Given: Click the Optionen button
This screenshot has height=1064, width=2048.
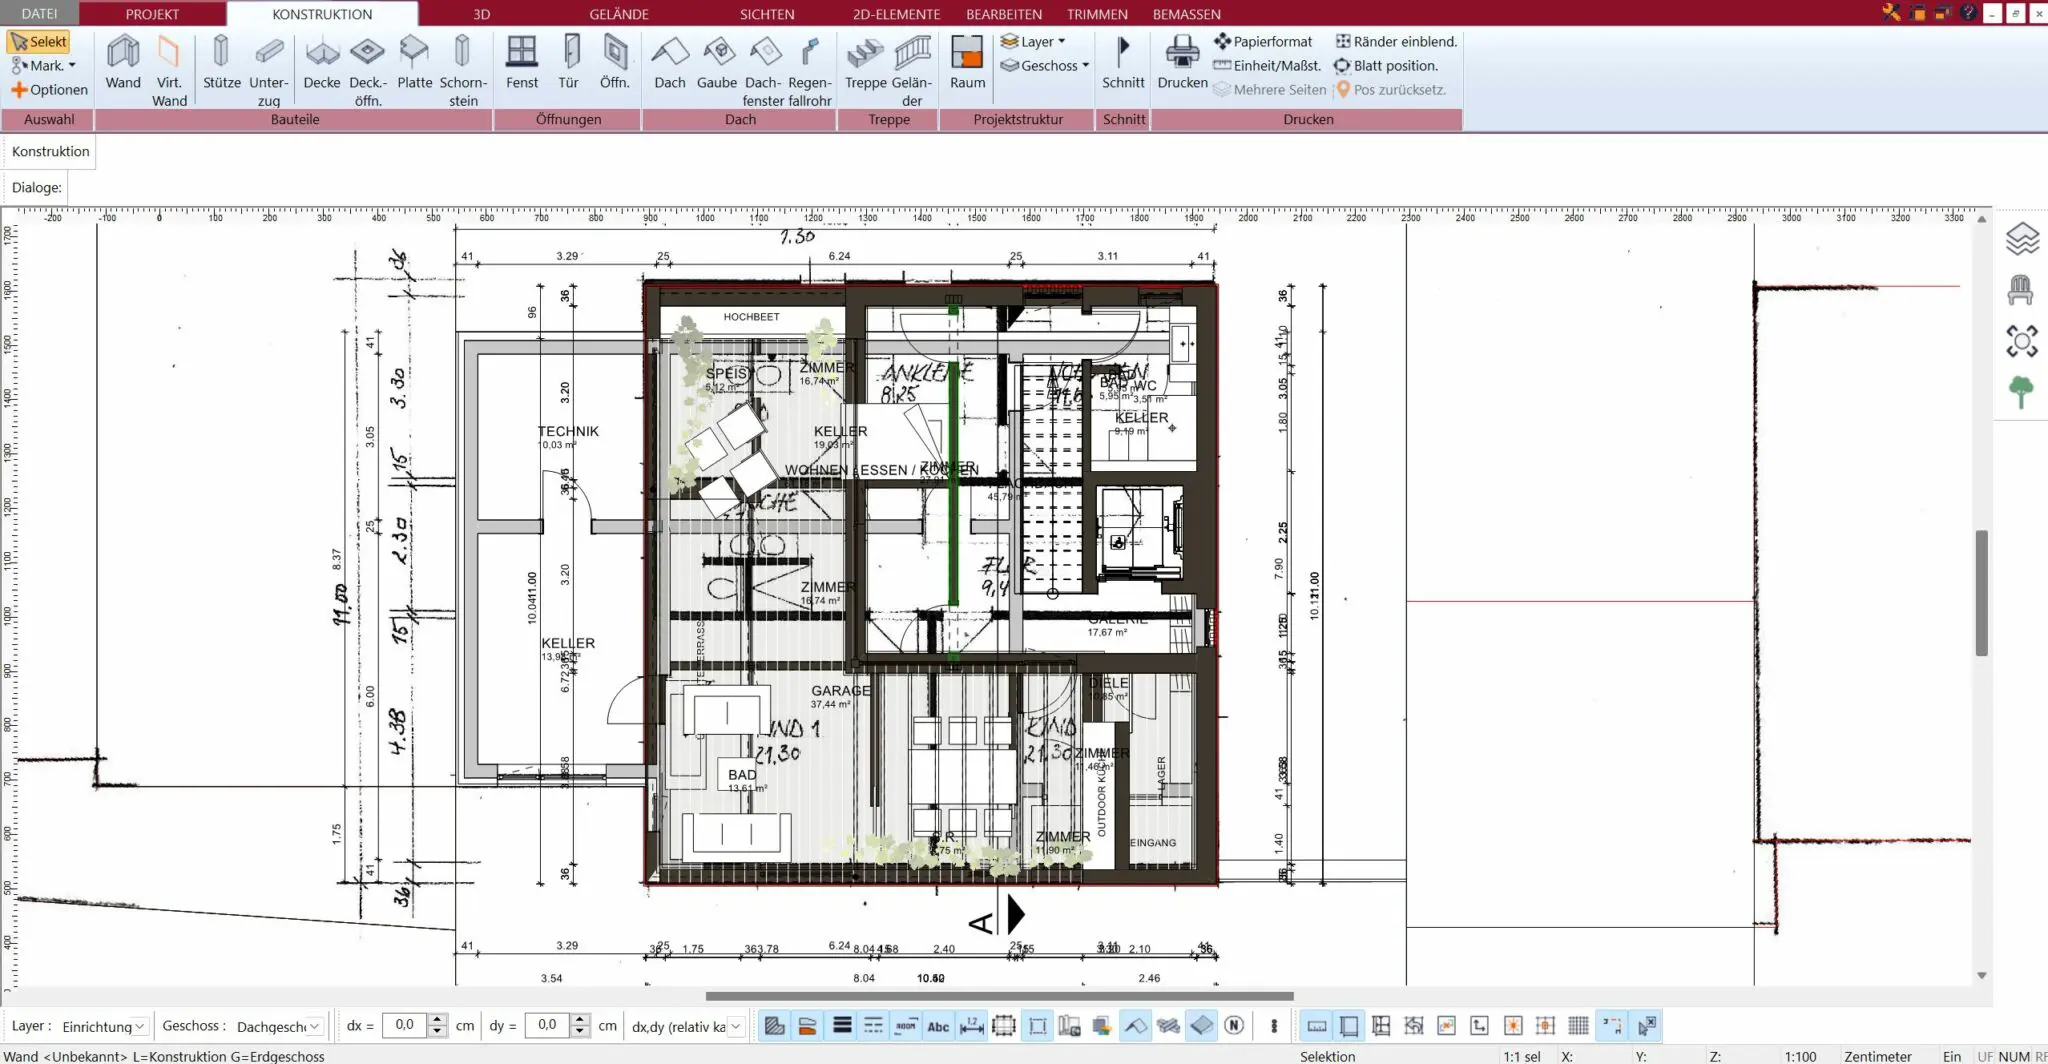Looking at the screenshot, I should pyautogui.click(x=50, y=90).
